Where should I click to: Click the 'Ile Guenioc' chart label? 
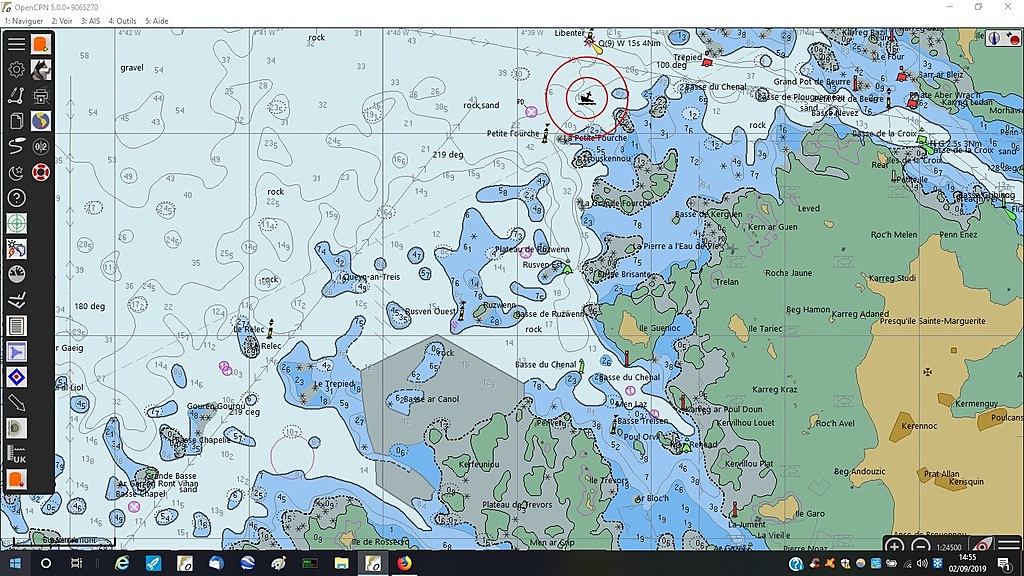click(660, 328)
